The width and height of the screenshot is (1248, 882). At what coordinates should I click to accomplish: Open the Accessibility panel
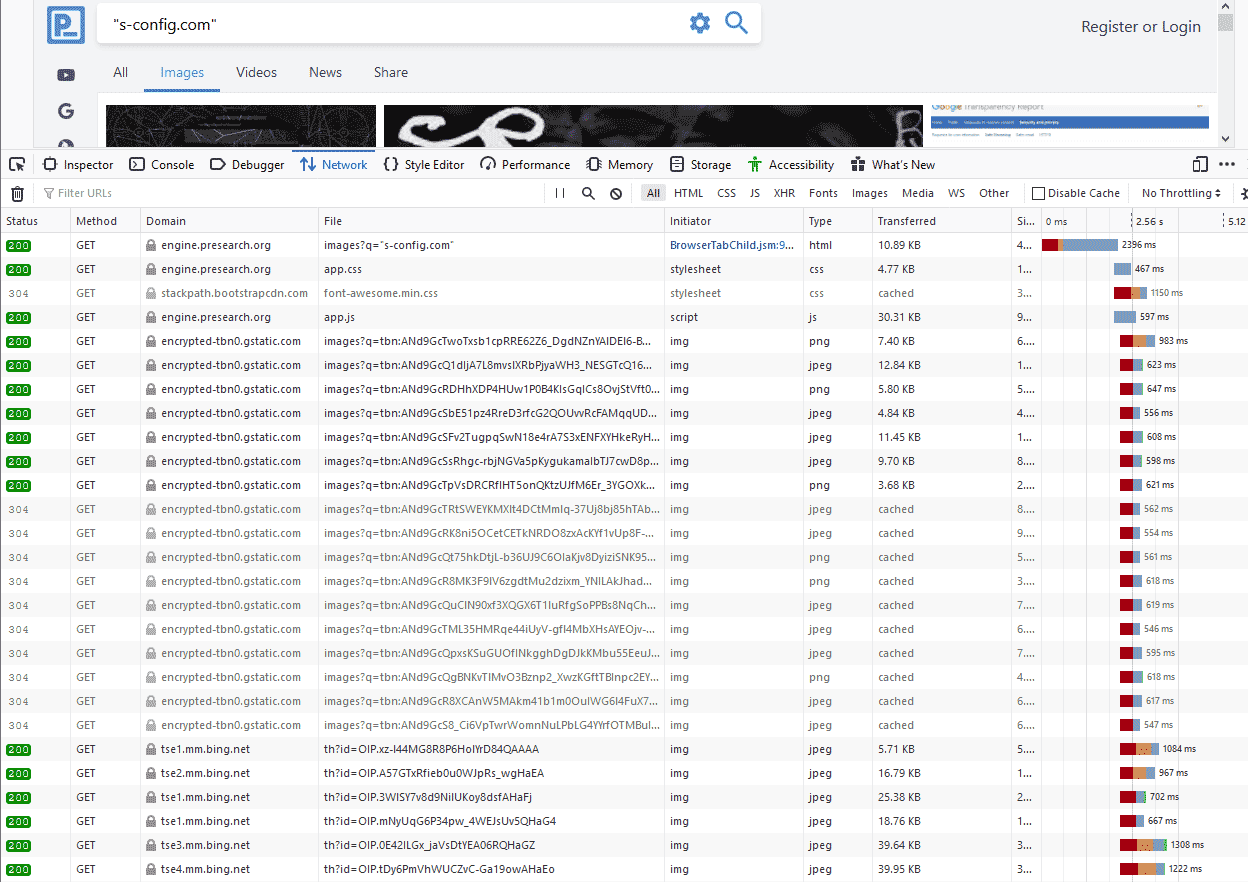tap(791, 165)
